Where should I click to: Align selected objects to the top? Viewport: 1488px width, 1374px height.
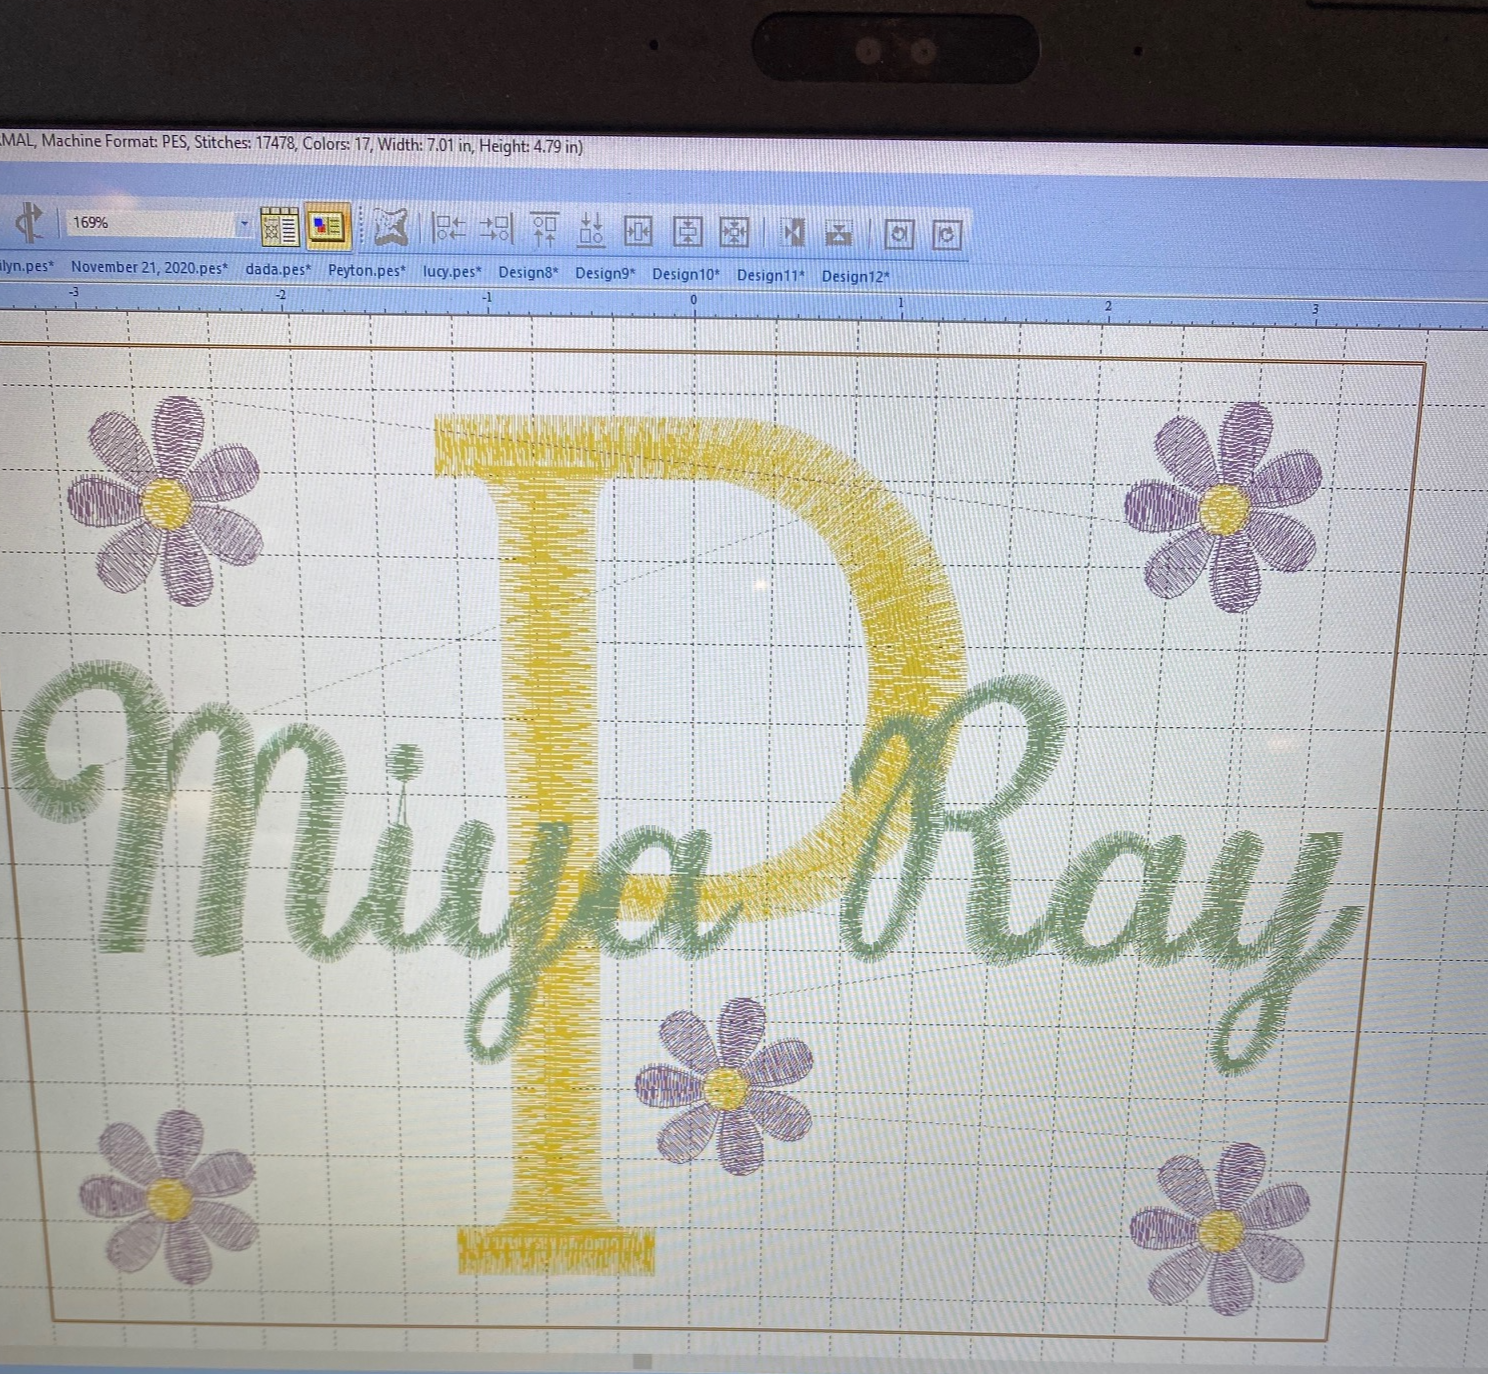click(x=544, y=230)
